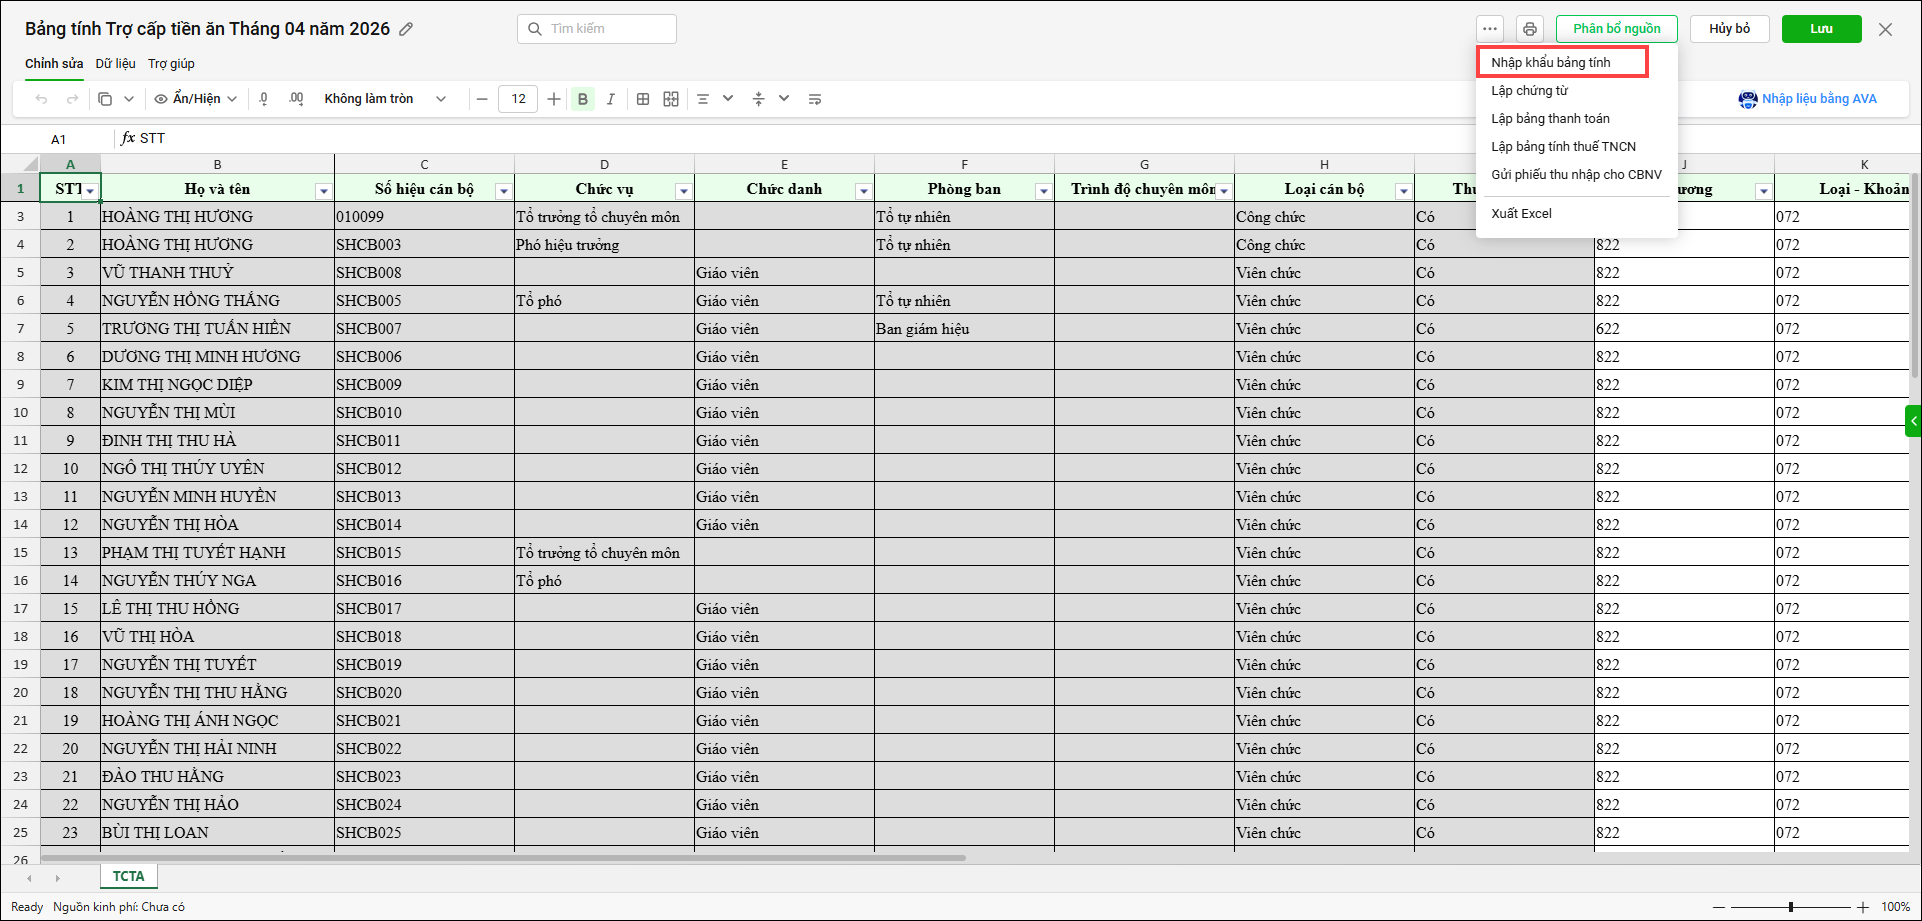The image size is (1922, 921).
Task: Click the decrease decimal places icon
Action: [264, 99]
